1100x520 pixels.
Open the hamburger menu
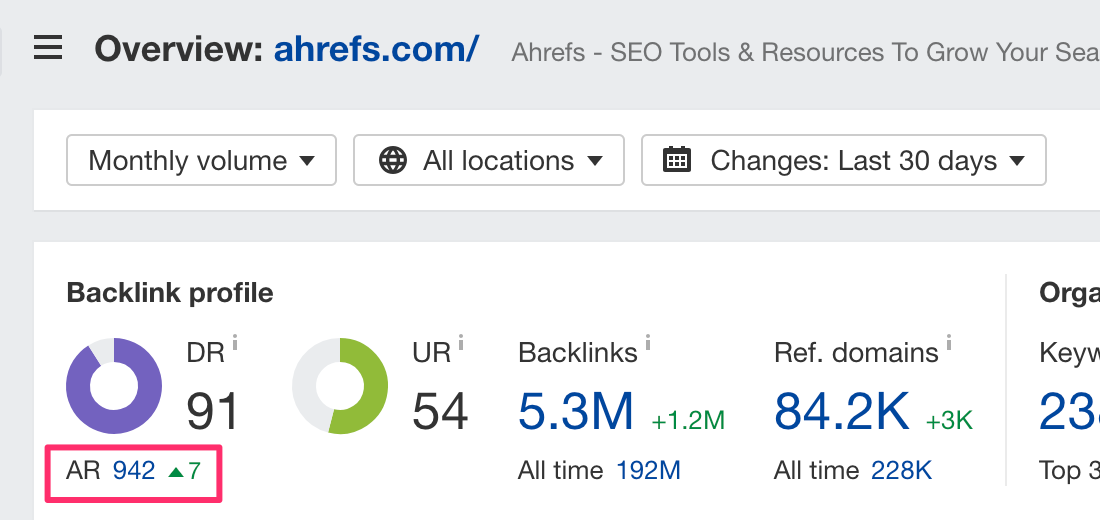click(48, 48)
